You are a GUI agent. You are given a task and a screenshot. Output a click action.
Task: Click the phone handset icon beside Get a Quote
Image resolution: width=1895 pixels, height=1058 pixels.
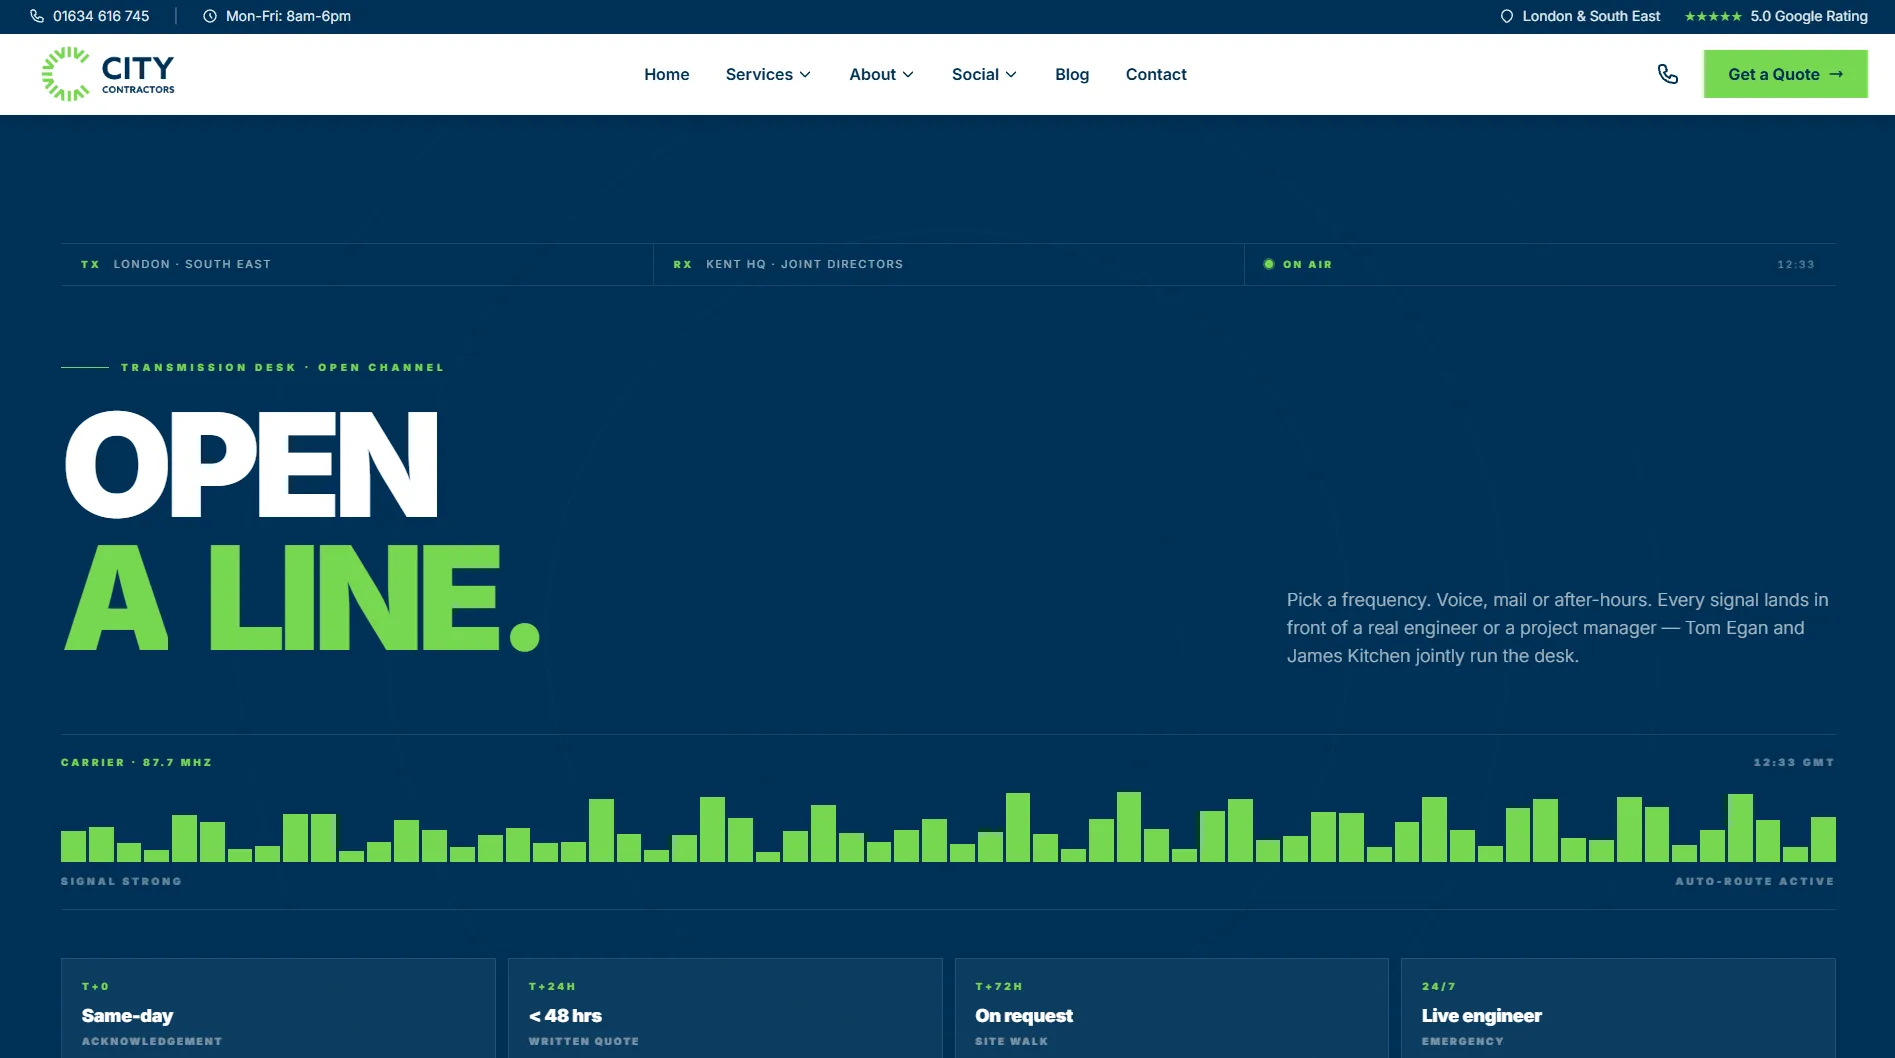coord(1667,74)
